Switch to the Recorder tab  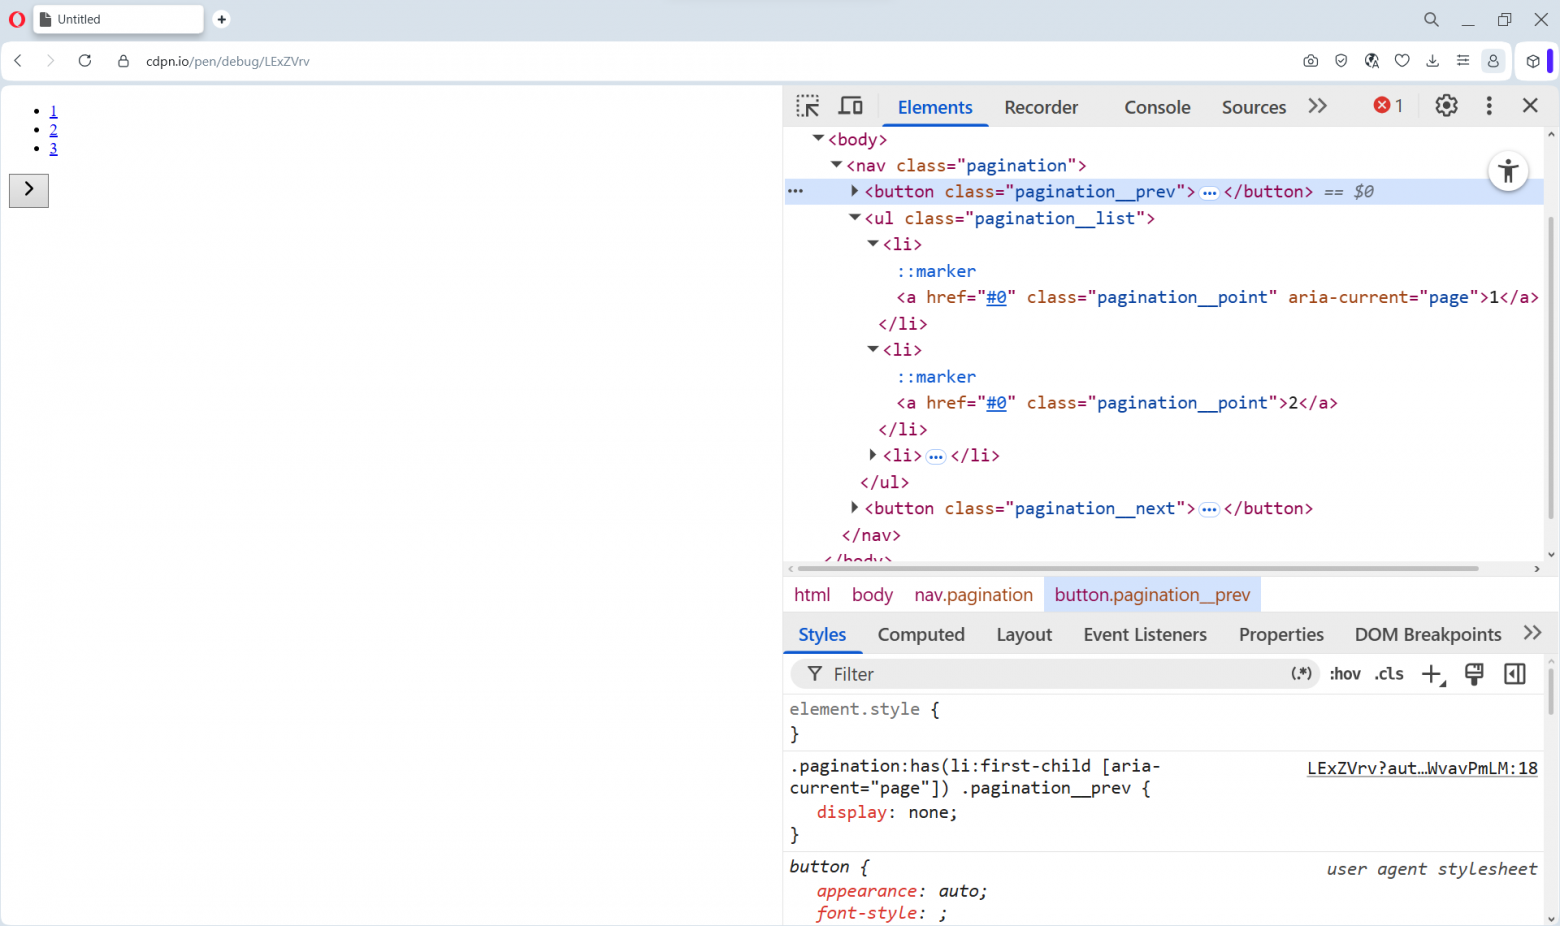1041,107
